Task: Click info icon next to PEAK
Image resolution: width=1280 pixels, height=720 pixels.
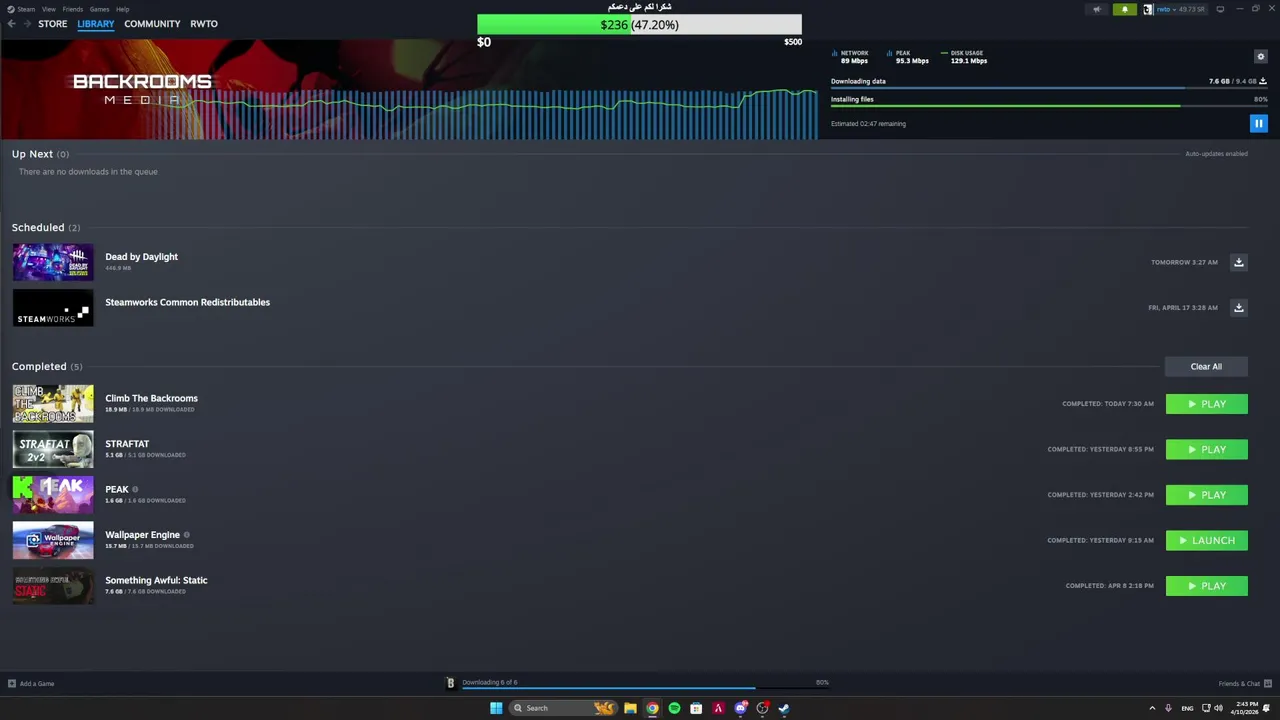Action: click(135, 490)
